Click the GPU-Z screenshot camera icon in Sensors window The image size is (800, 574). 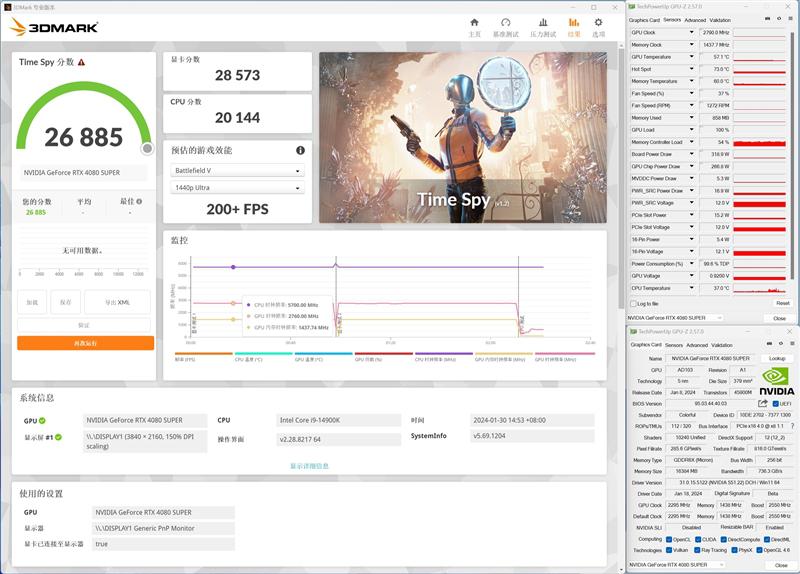coord(768,19)
